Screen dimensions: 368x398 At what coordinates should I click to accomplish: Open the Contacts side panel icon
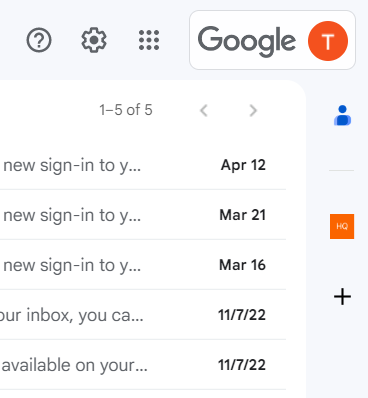342,115
